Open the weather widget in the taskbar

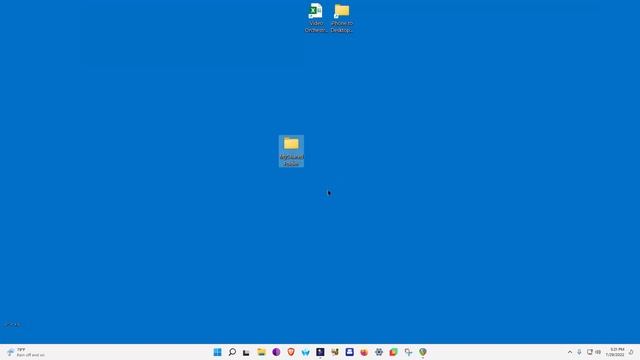click(x=25, y=352)
